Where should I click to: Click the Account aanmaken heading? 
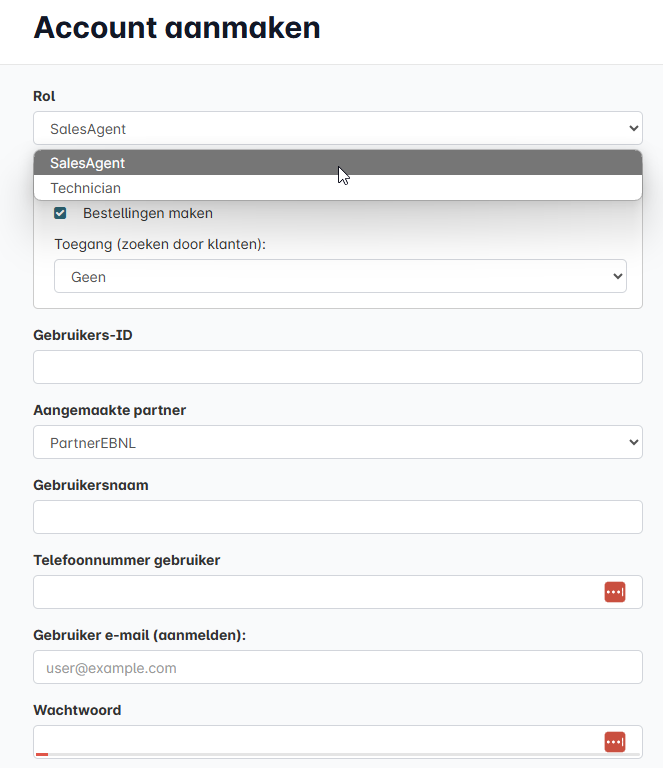(x=177, y=27)
